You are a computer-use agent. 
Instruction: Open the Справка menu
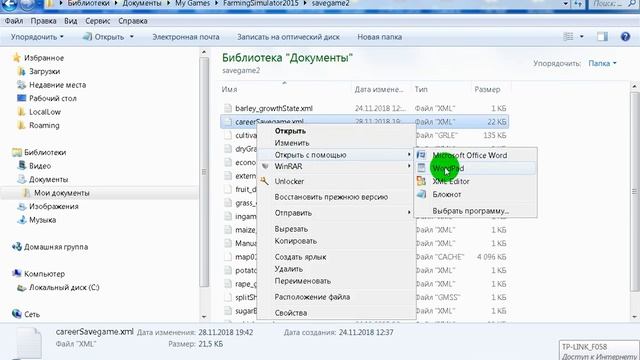(133, 21)
